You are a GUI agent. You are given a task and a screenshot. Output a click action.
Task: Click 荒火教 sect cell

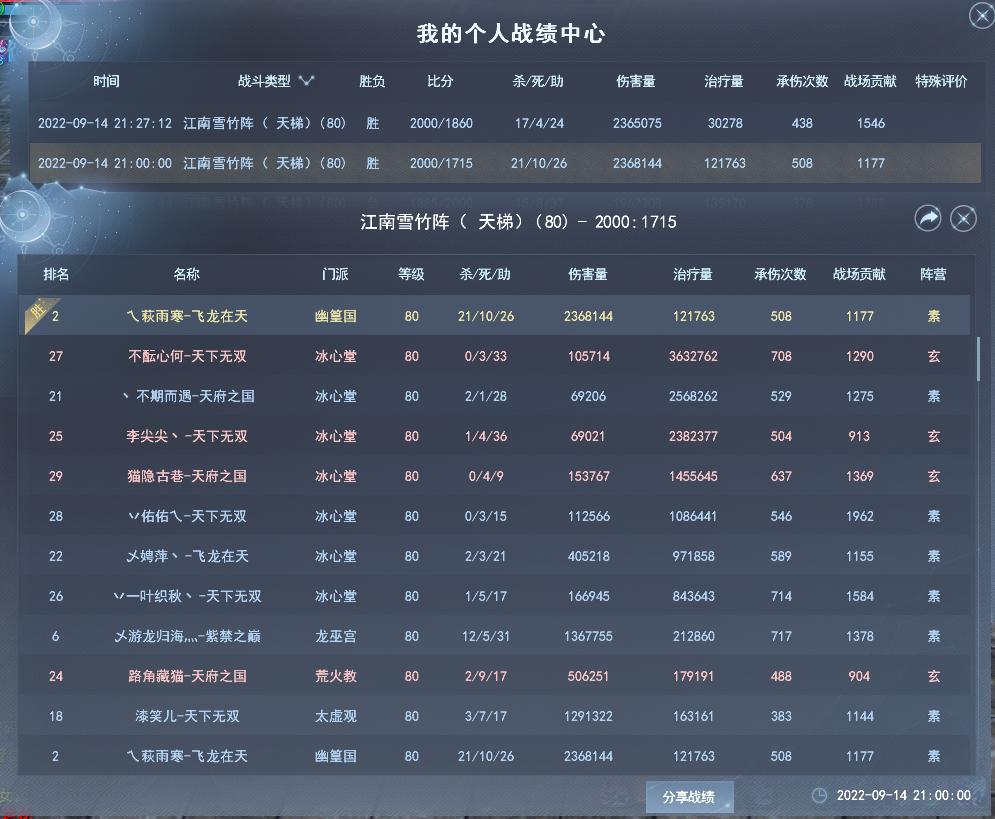[x=336, y=676]
